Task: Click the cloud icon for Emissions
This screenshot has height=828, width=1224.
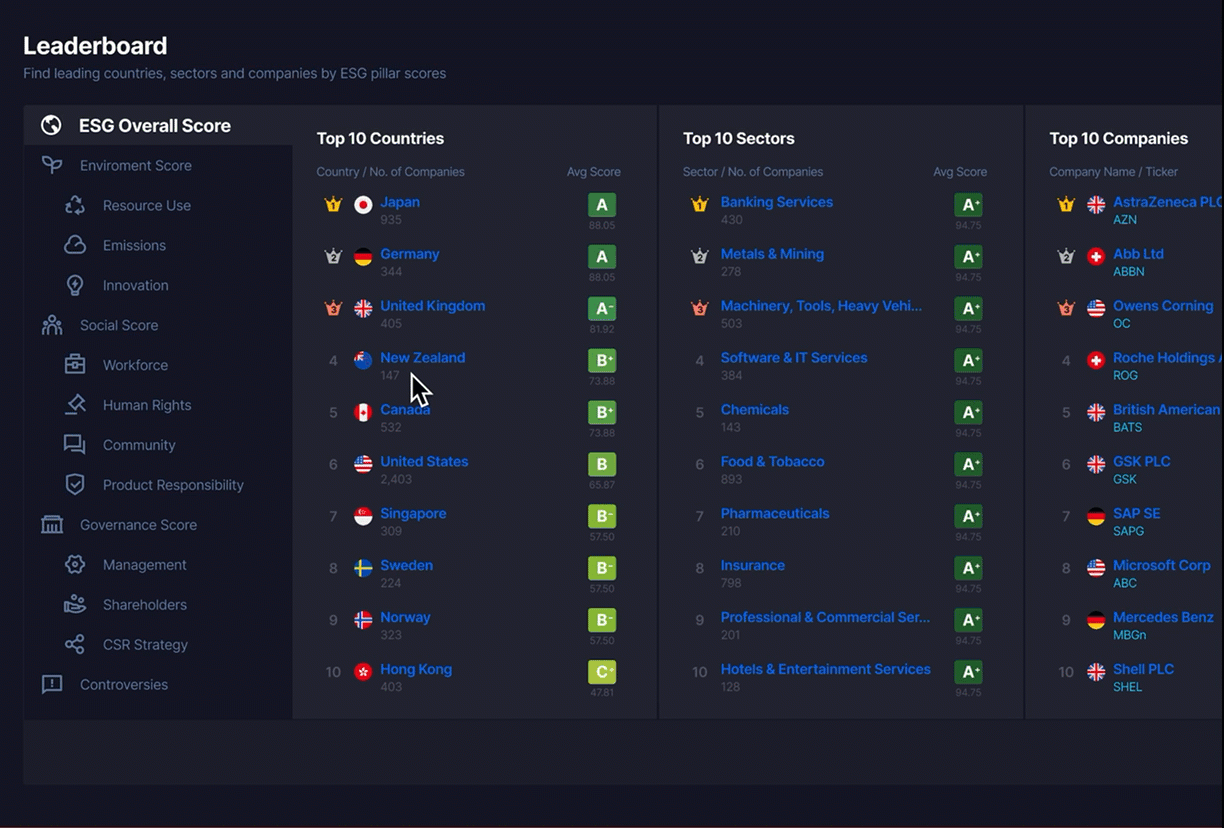Action: (x=75, y=245)
